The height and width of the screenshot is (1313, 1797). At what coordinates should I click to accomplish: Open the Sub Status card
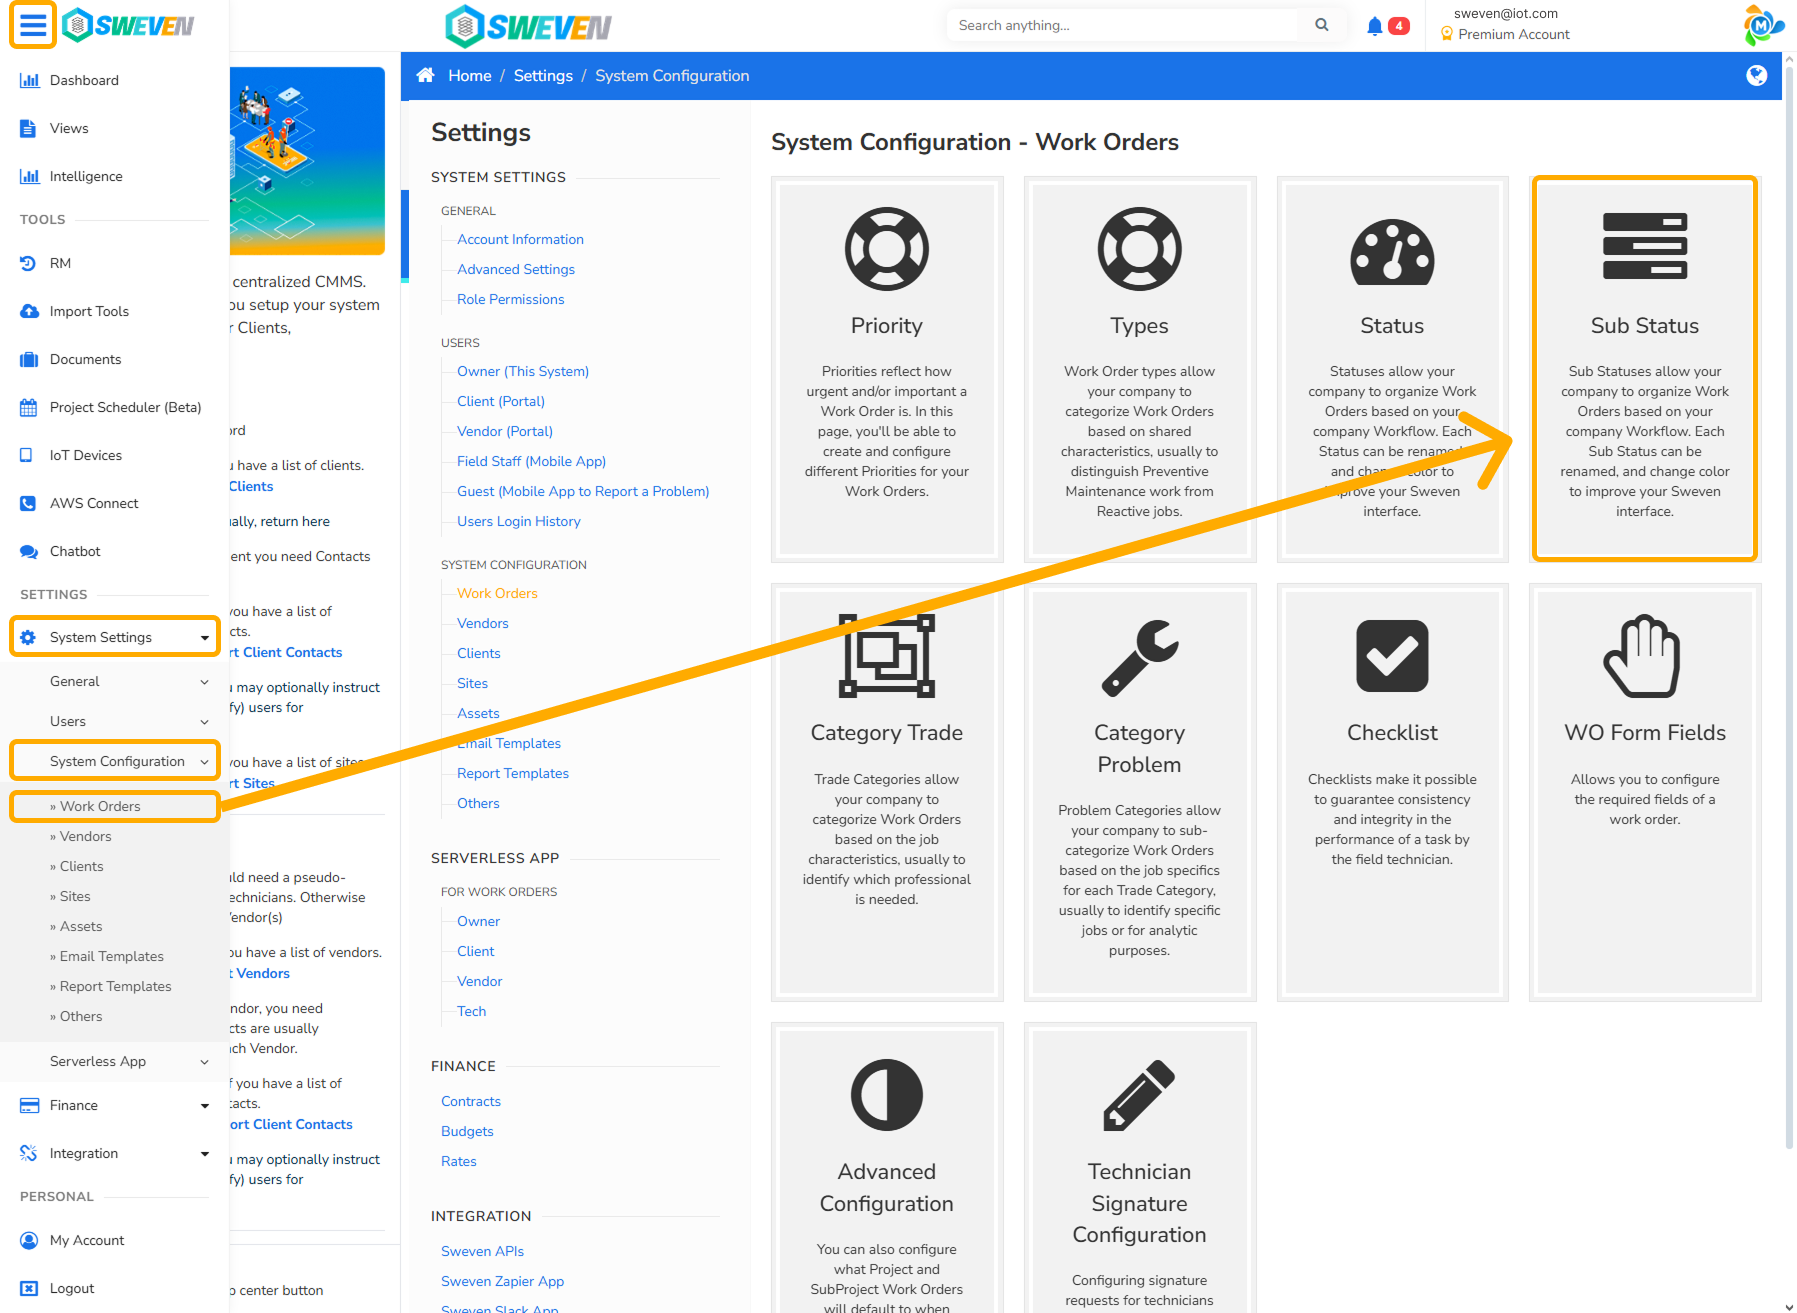(1645, 369)
